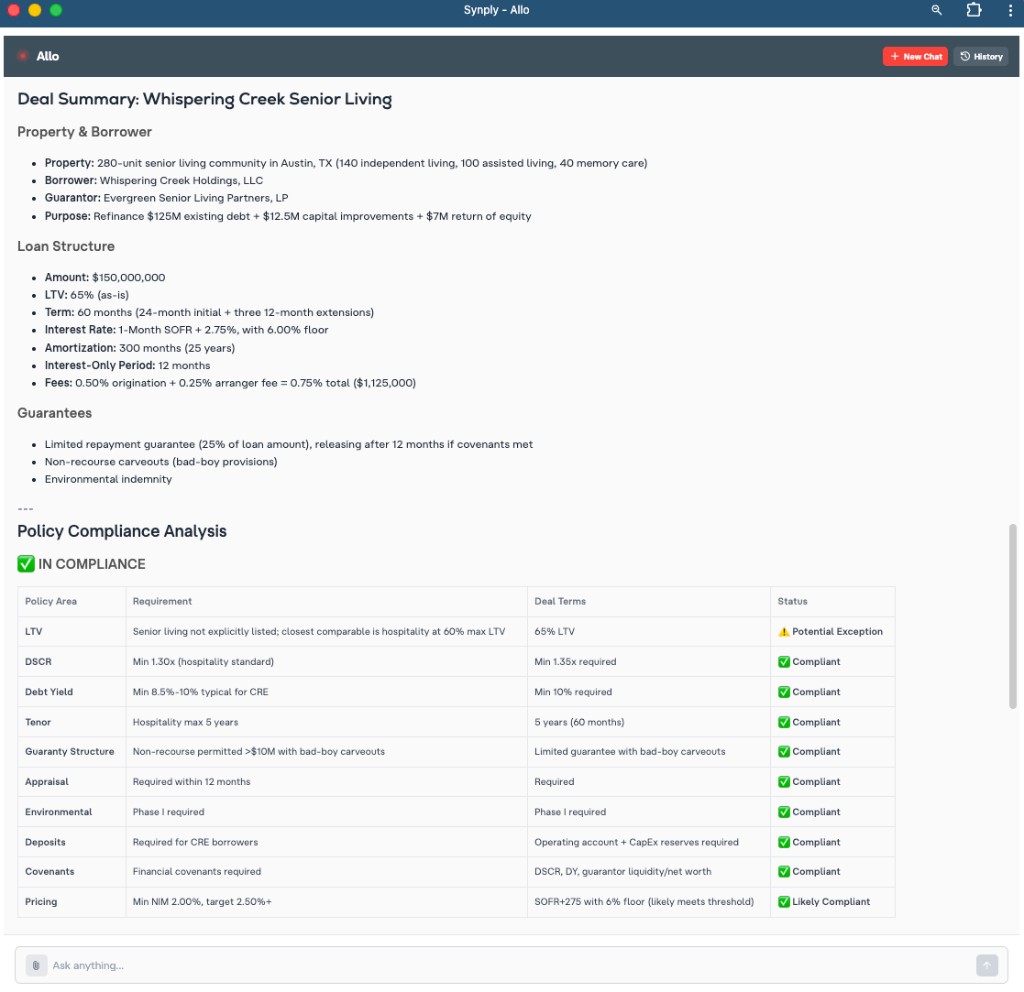Screen dimensions: 1024x992
Task: Select the Potential Exception status label
Action: [x=836, y=631]
